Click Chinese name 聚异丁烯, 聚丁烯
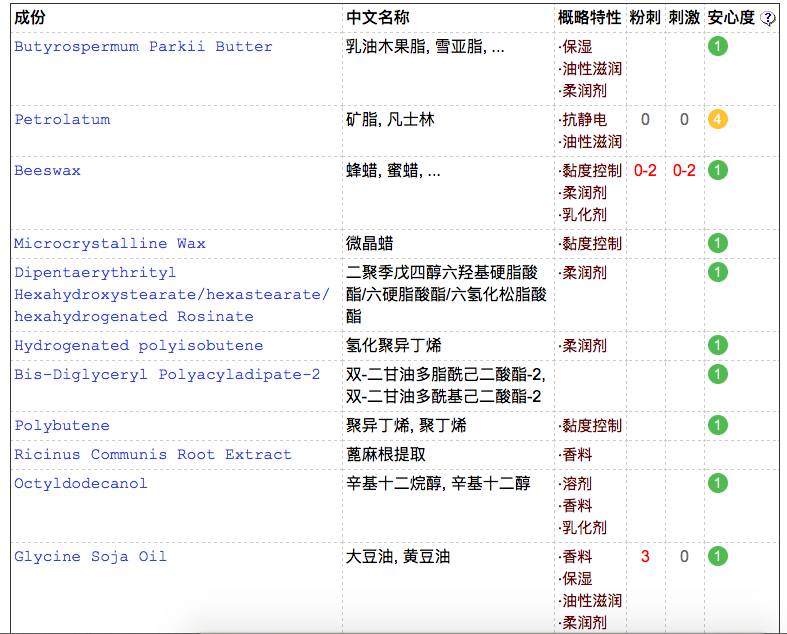The width and height of the screenshot is (787, 634). [406, 426]
